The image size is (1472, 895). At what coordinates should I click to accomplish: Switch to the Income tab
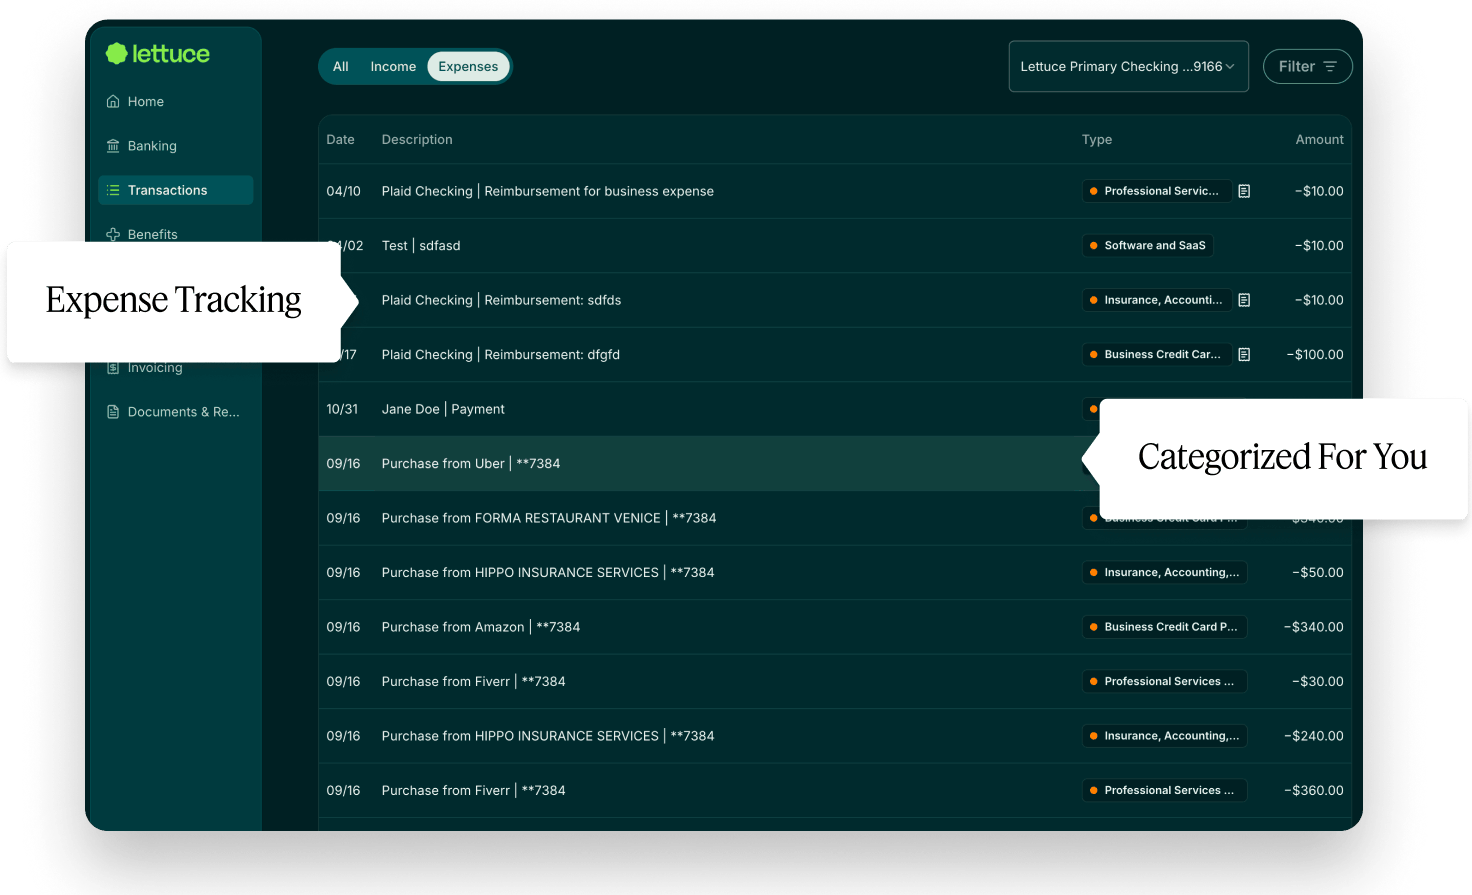tap(393, 67)
